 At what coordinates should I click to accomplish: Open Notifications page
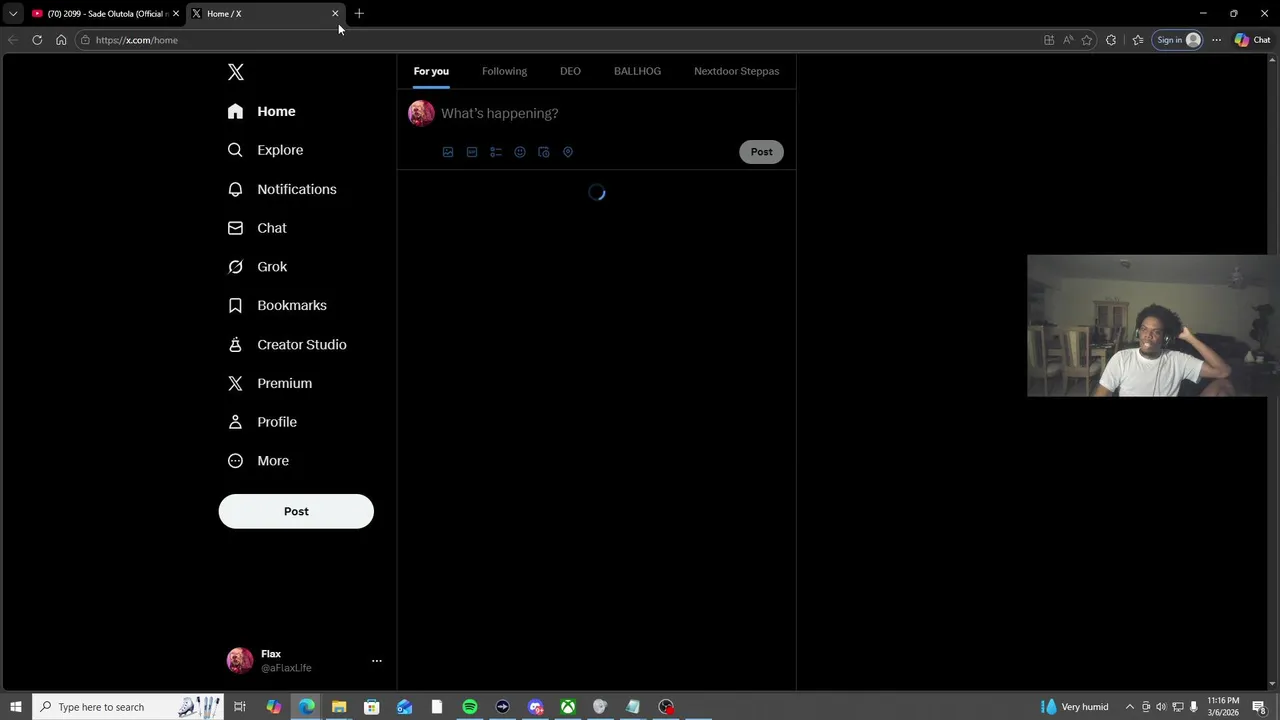(283, 189)
